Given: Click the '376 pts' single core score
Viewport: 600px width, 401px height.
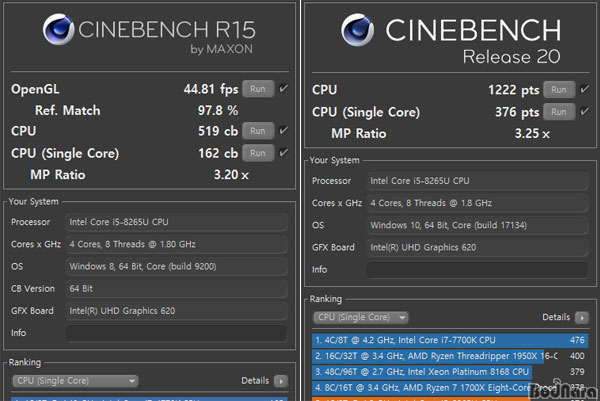Looking at the screenshot, I should [517, 112].
